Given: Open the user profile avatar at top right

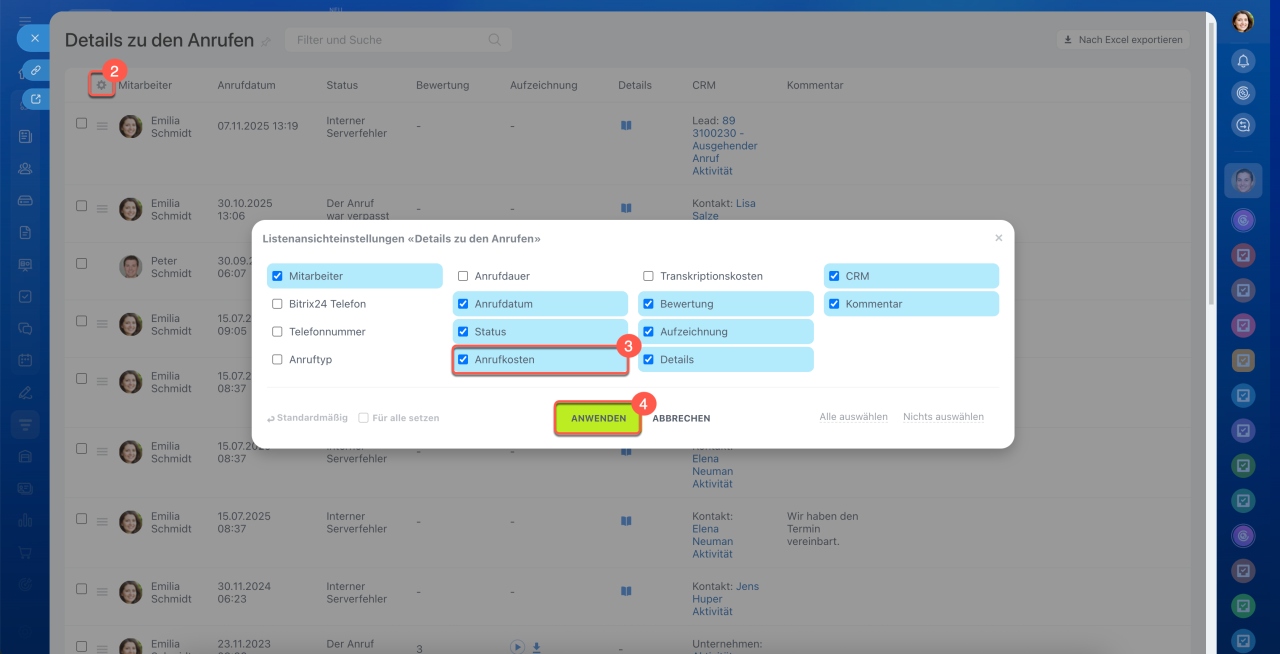Looking at the screenshot, I should pos(1243,21).
